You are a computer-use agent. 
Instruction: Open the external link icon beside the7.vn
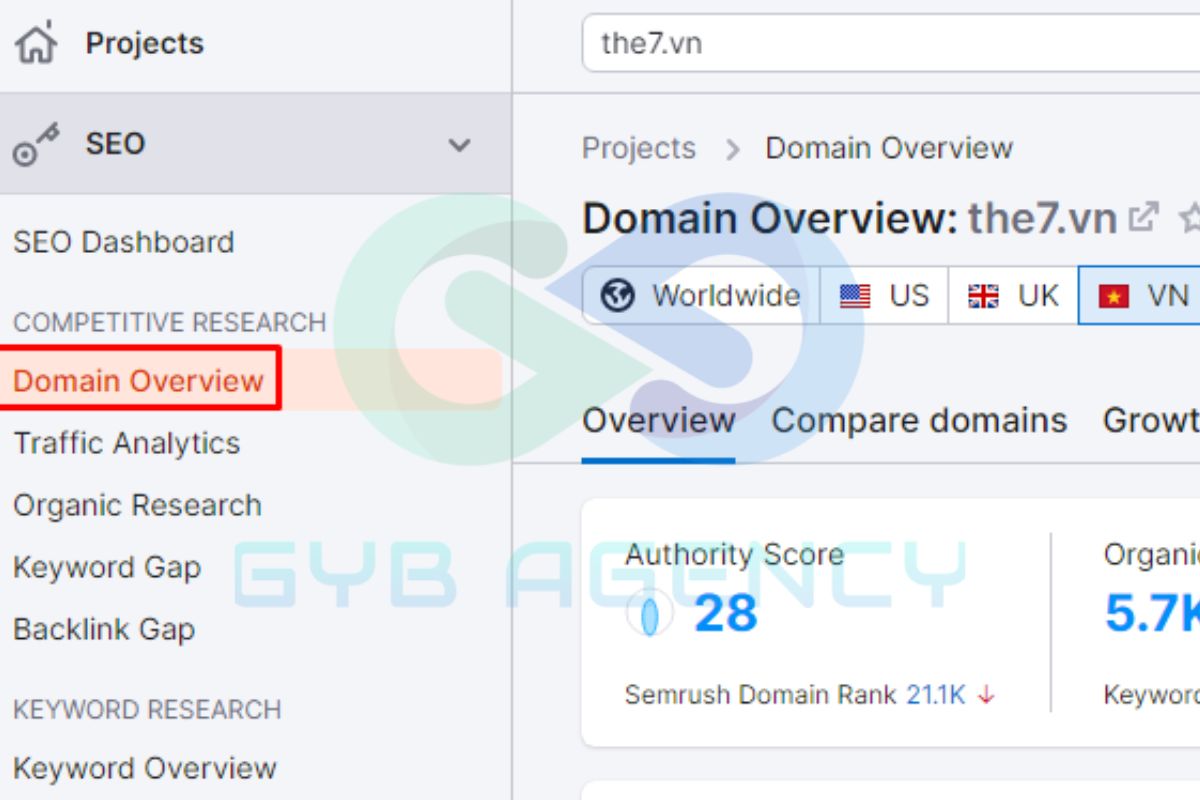1143,217
